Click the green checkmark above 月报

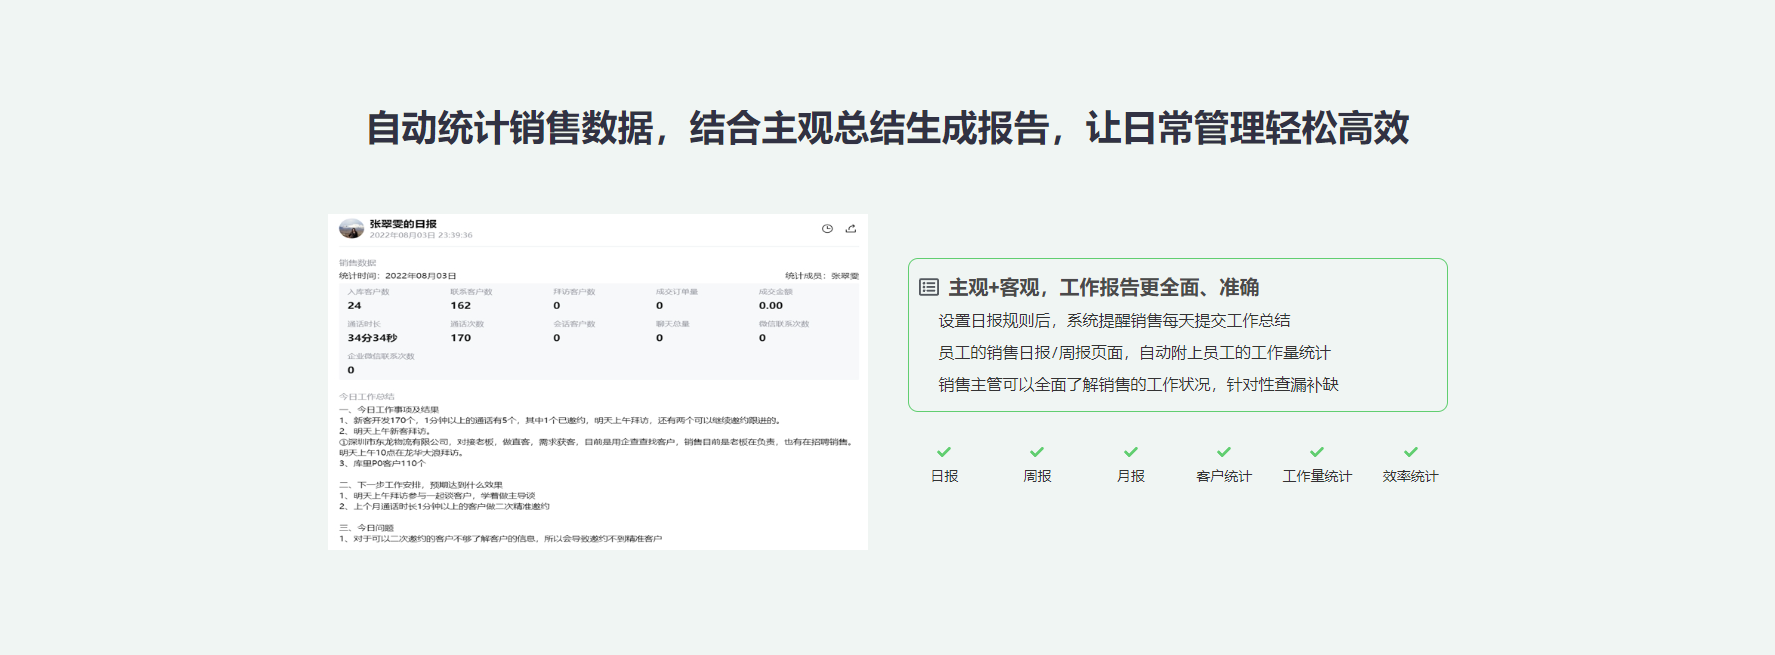coord(1131,452)
